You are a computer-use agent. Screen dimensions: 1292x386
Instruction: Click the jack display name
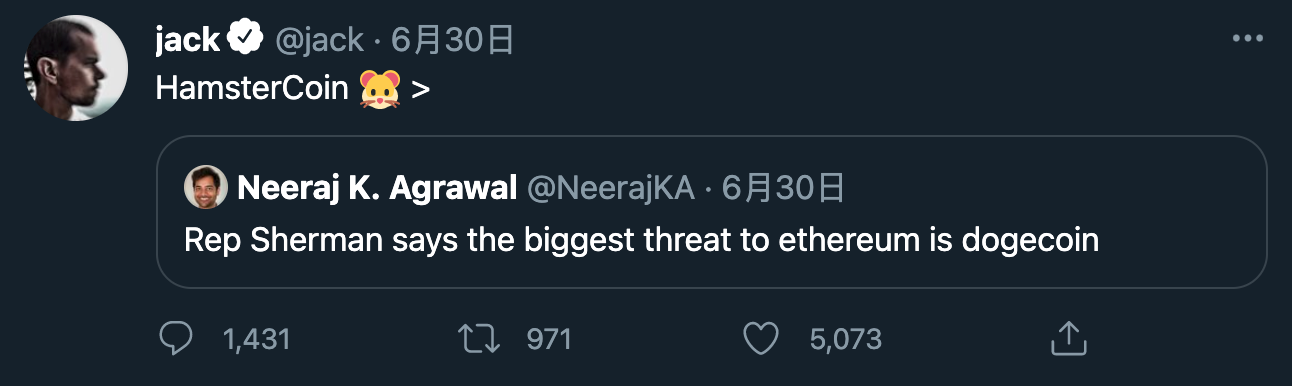click(189, 39)
